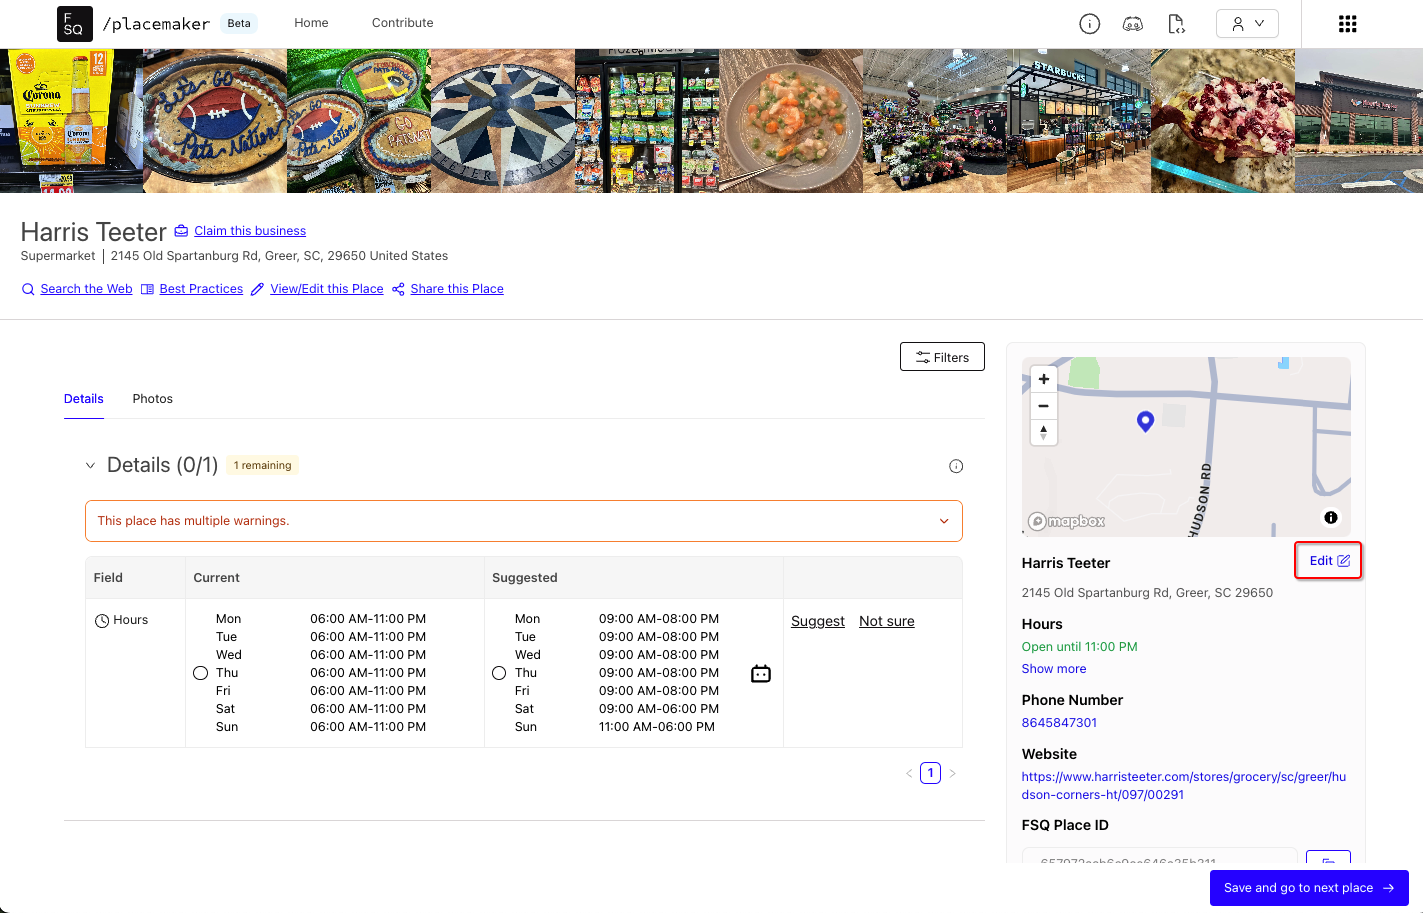Click the blue map location pin
The width and height of the screenshot is (1423, 913).
coord(1146,421)
